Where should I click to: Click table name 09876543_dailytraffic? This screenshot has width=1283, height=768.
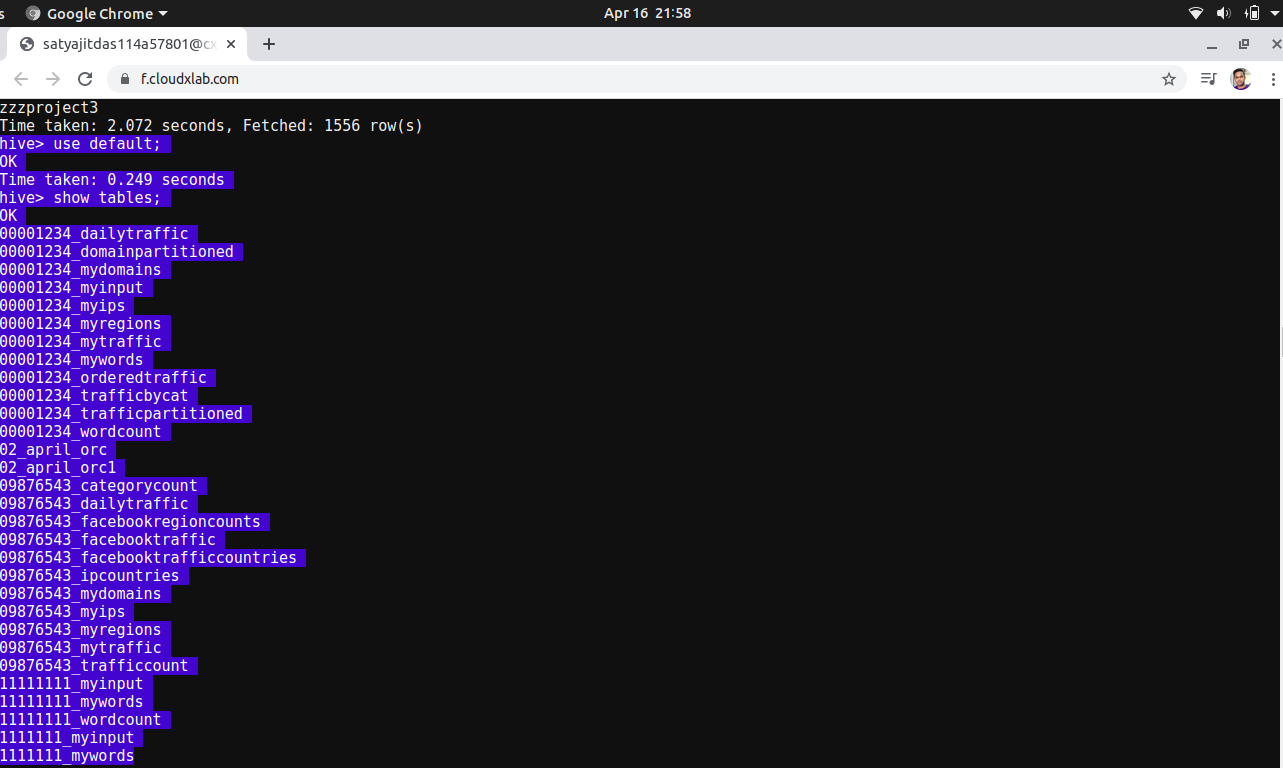point(94,504)
